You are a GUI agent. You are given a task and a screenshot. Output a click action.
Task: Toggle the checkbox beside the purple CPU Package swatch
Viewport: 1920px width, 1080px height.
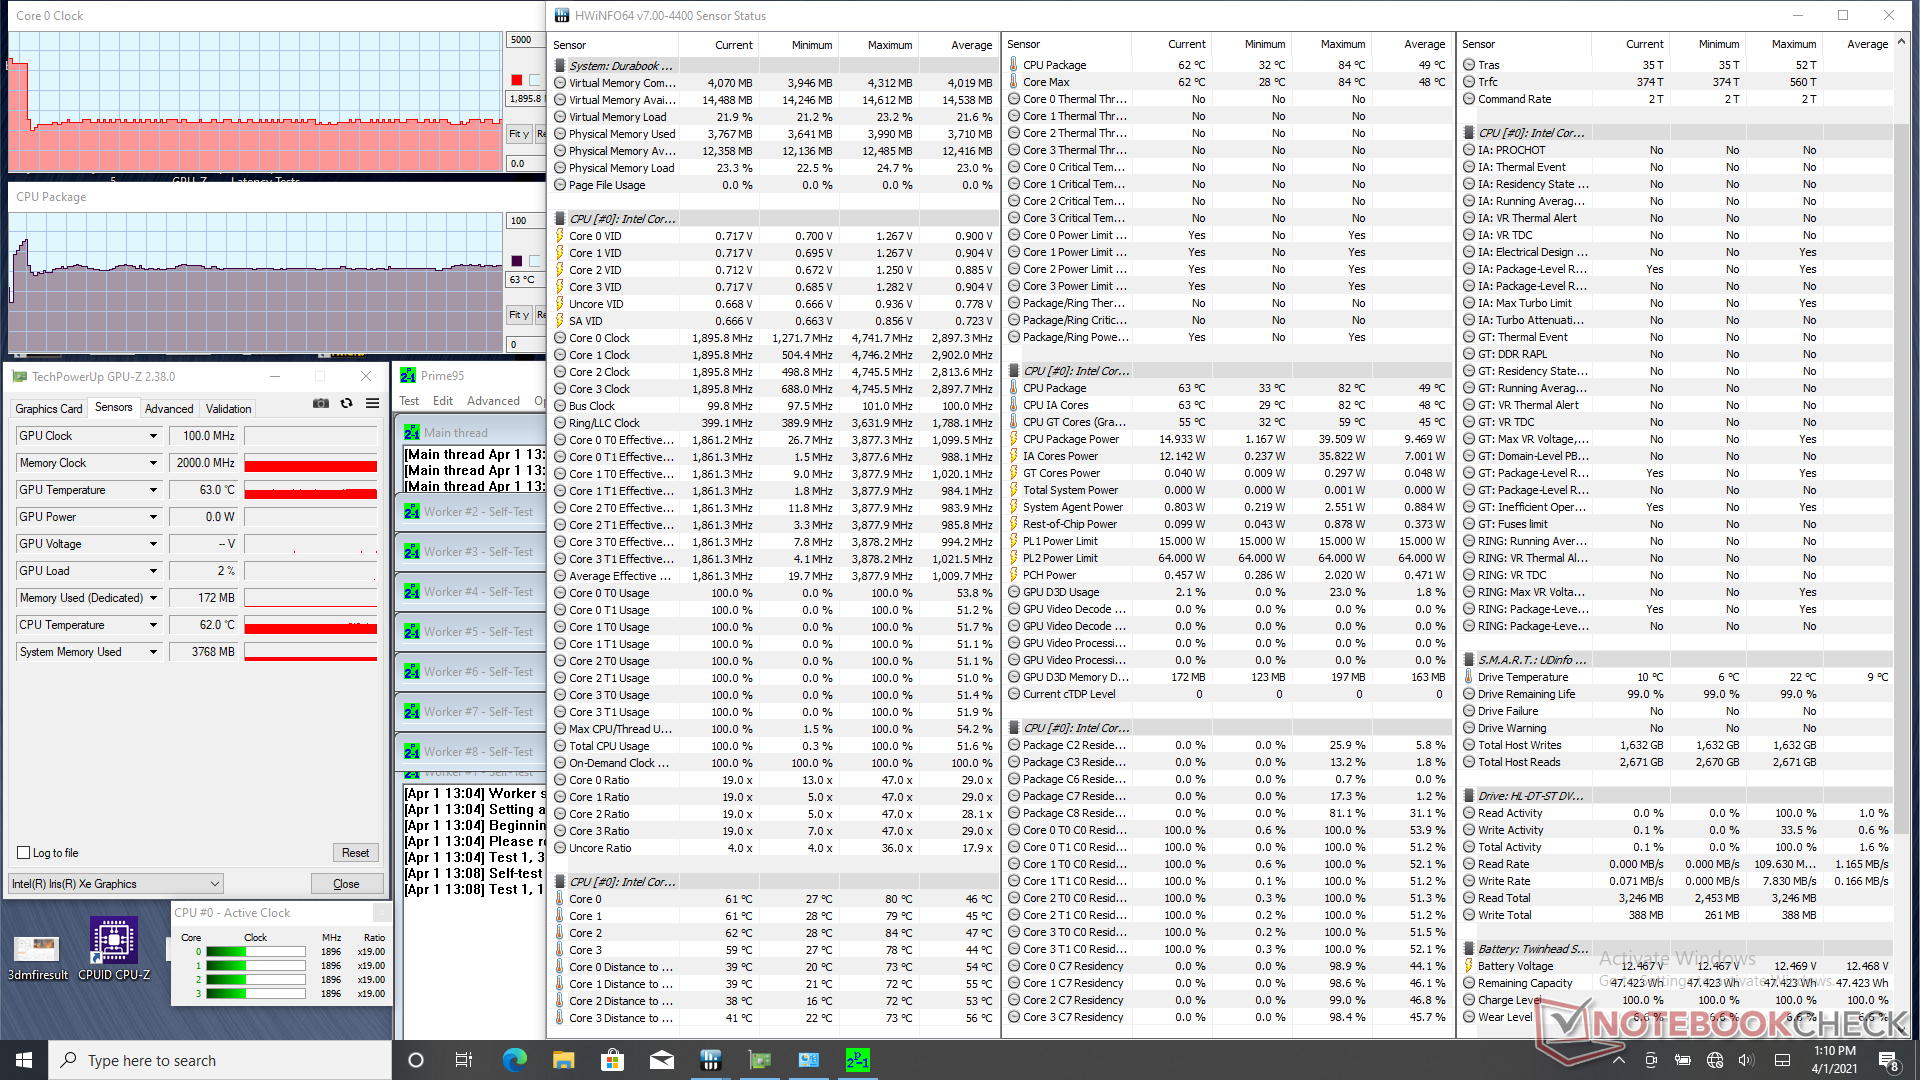[535, 261]
